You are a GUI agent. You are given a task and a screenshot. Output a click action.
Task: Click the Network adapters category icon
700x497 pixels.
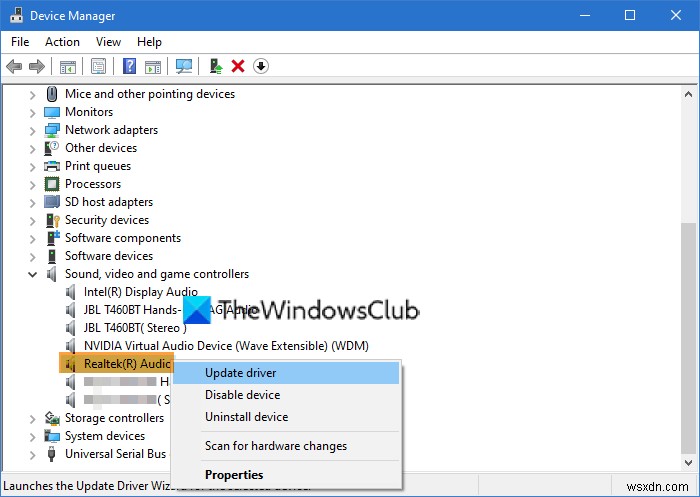(x=52, y=130)
